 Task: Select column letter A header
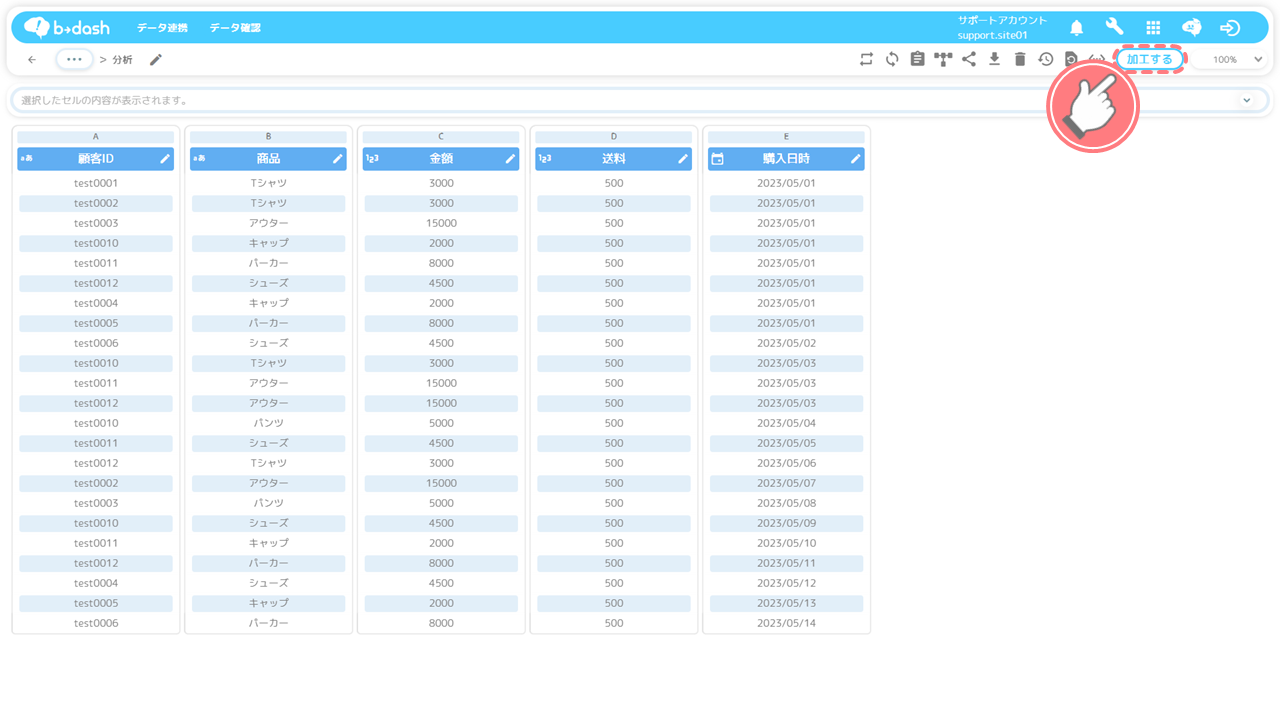click(x=96, y=136)
